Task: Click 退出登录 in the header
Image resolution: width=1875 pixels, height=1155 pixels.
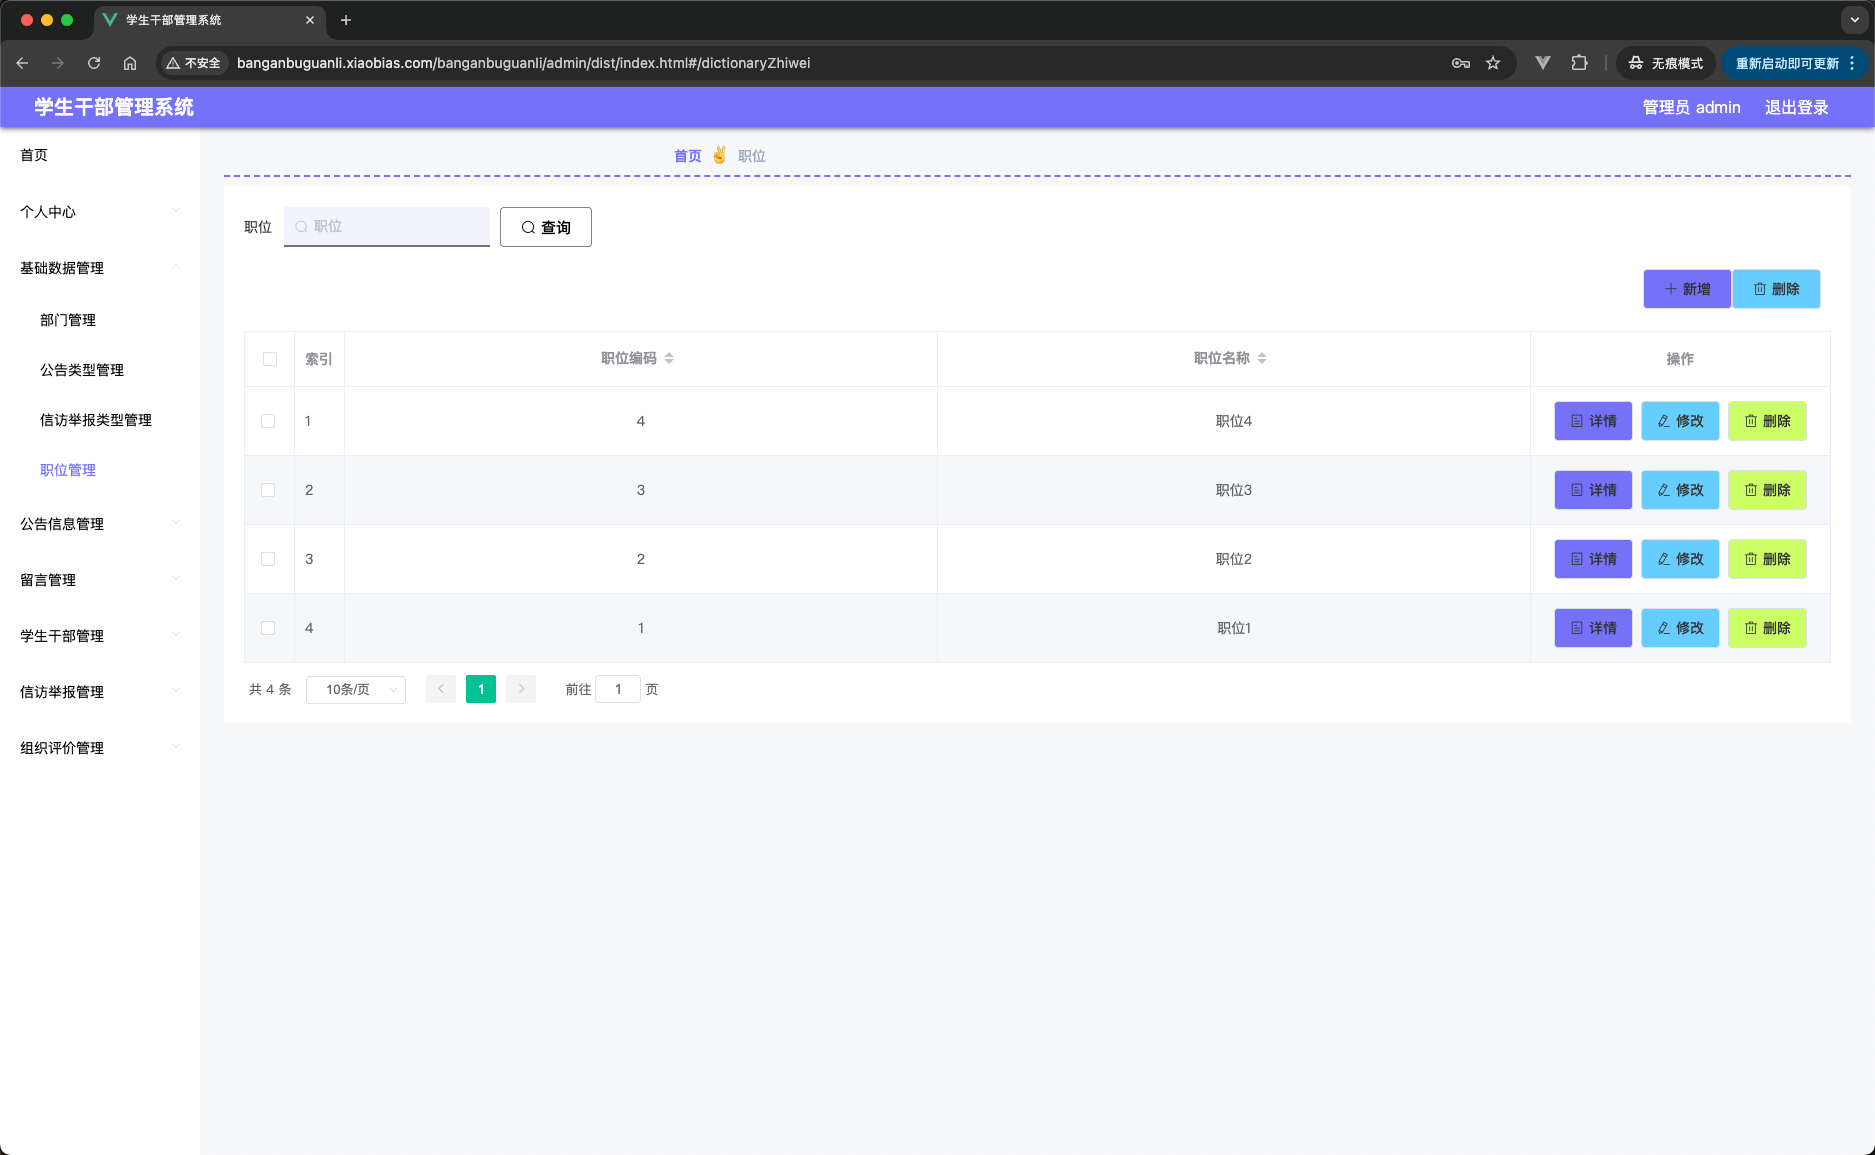Action: coord(1796,107)
